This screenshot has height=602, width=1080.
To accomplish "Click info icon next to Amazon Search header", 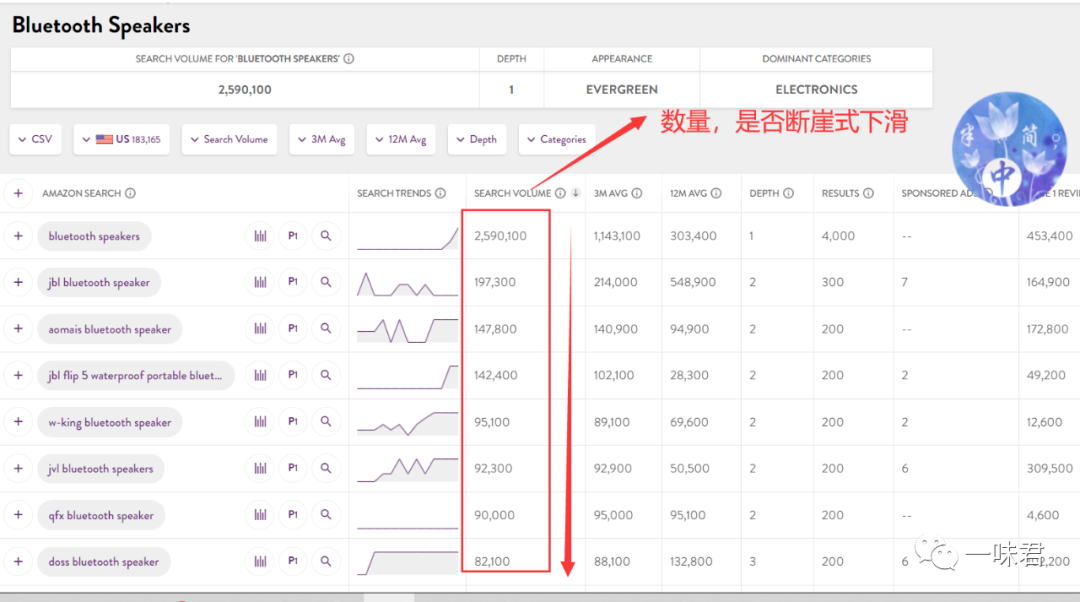I will (130, 193).
